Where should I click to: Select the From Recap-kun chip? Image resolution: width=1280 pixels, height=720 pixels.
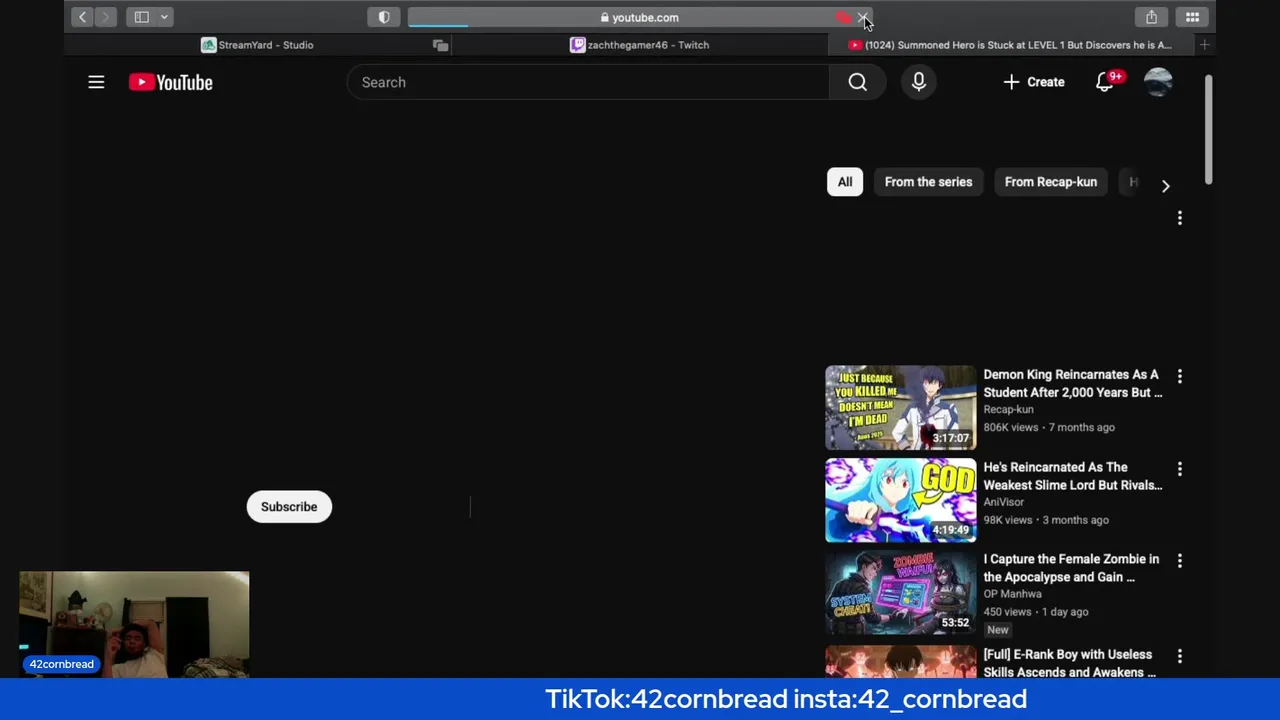[x=1051, y=182]
